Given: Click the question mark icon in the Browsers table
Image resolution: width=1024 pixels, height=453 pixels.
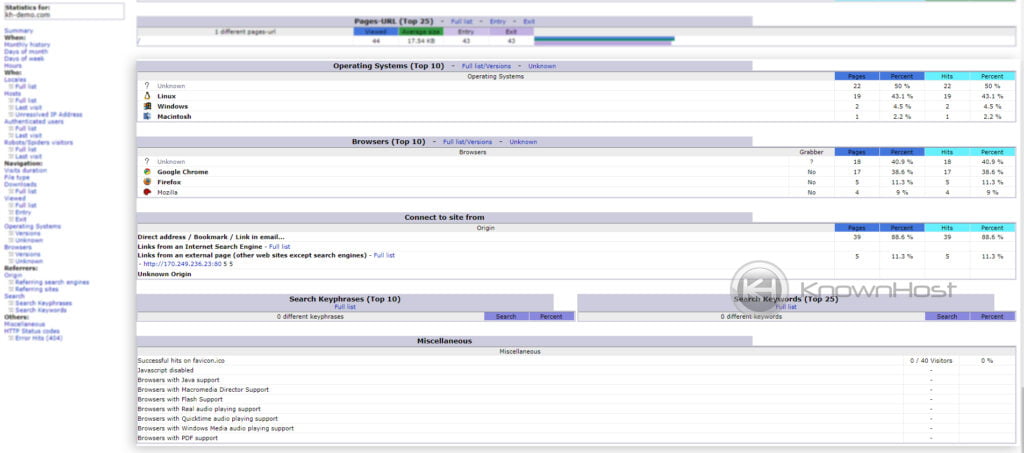Looking at the screenshot, I should point(147,161).
